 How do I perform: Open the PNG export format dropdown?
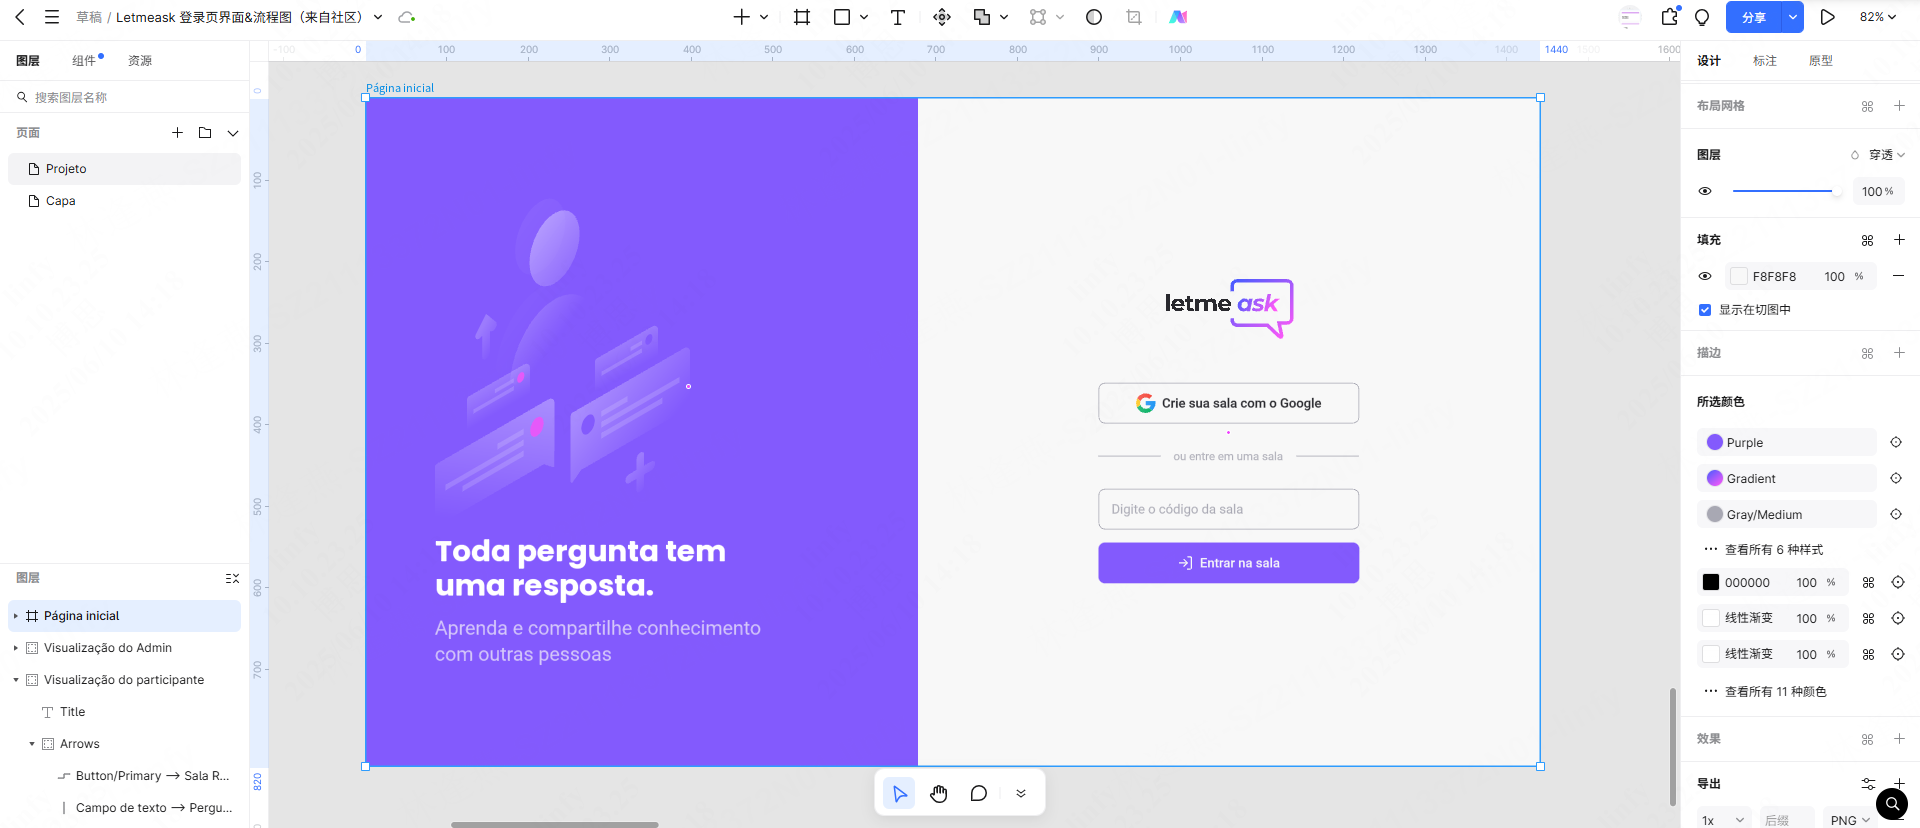(x=1850, y=819)
